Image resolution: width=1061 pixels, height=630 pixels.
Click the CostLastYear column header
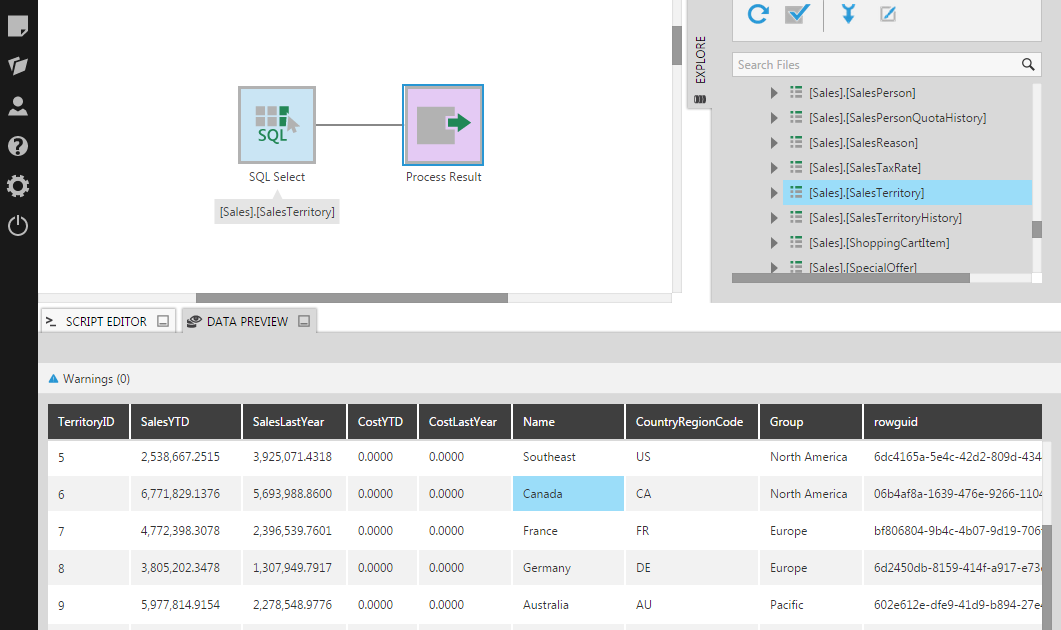465,422
